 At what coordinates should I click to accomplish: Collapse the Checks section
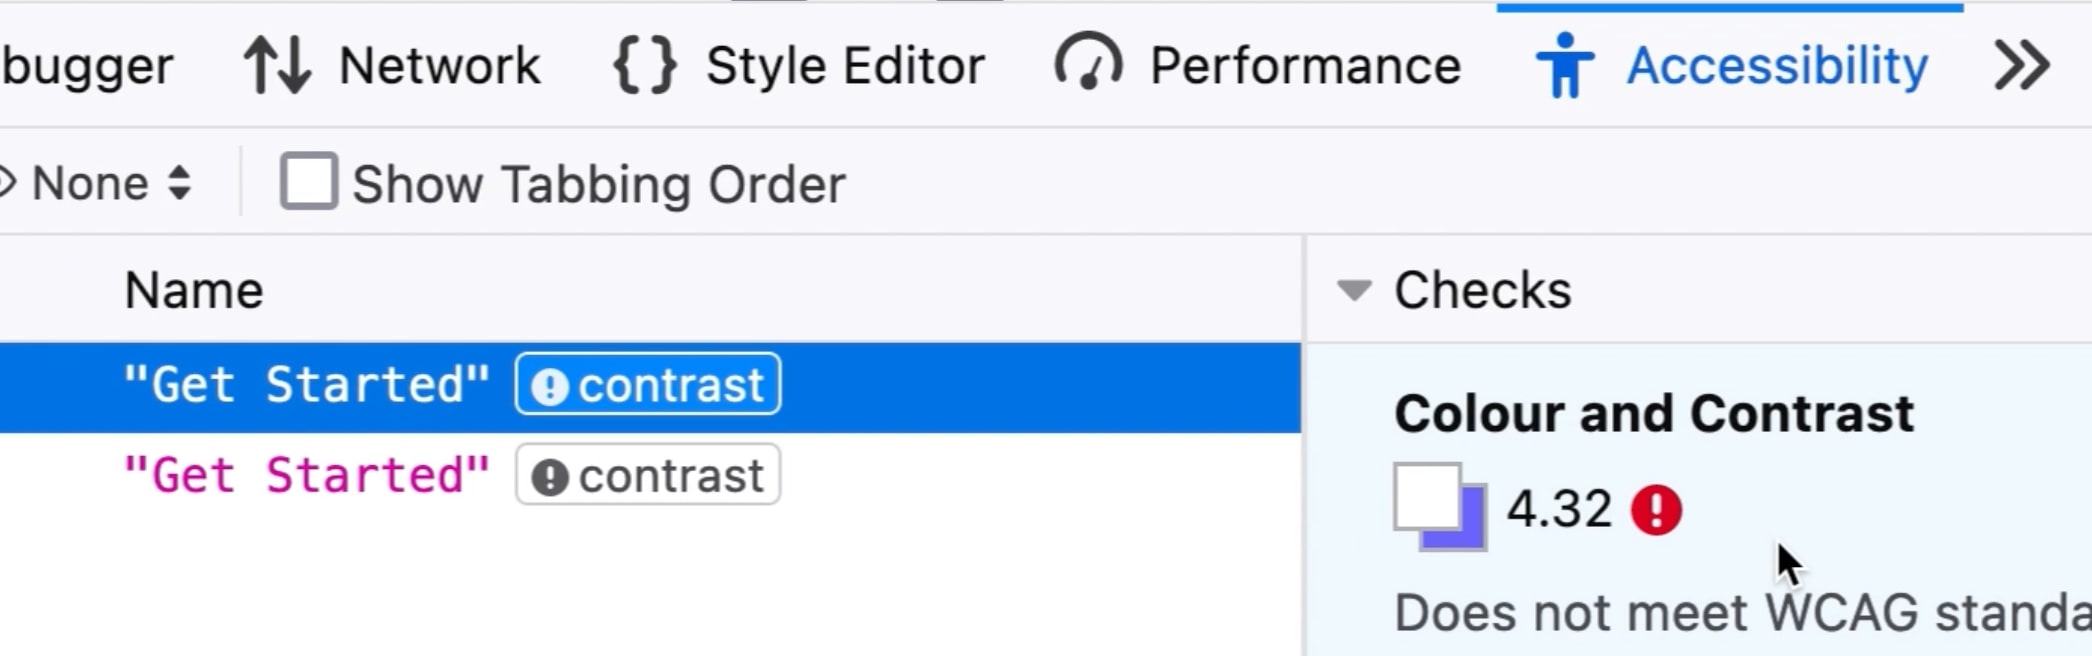click(x=1355, y=290)
